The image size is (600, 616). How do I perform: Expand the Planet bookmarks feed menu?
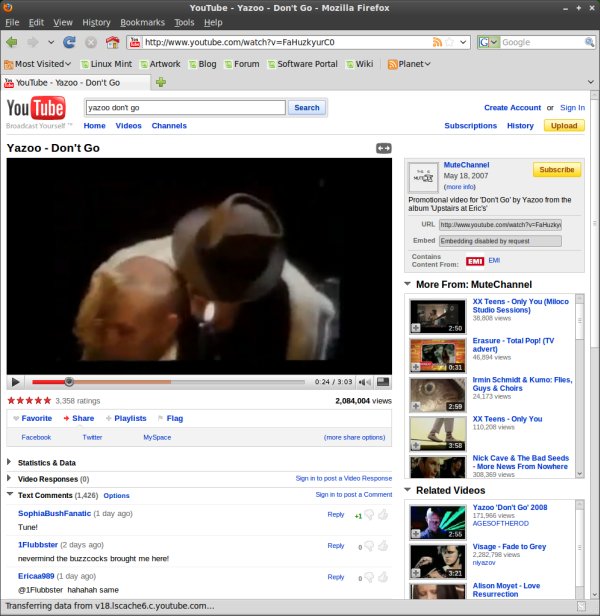[409, 64]
